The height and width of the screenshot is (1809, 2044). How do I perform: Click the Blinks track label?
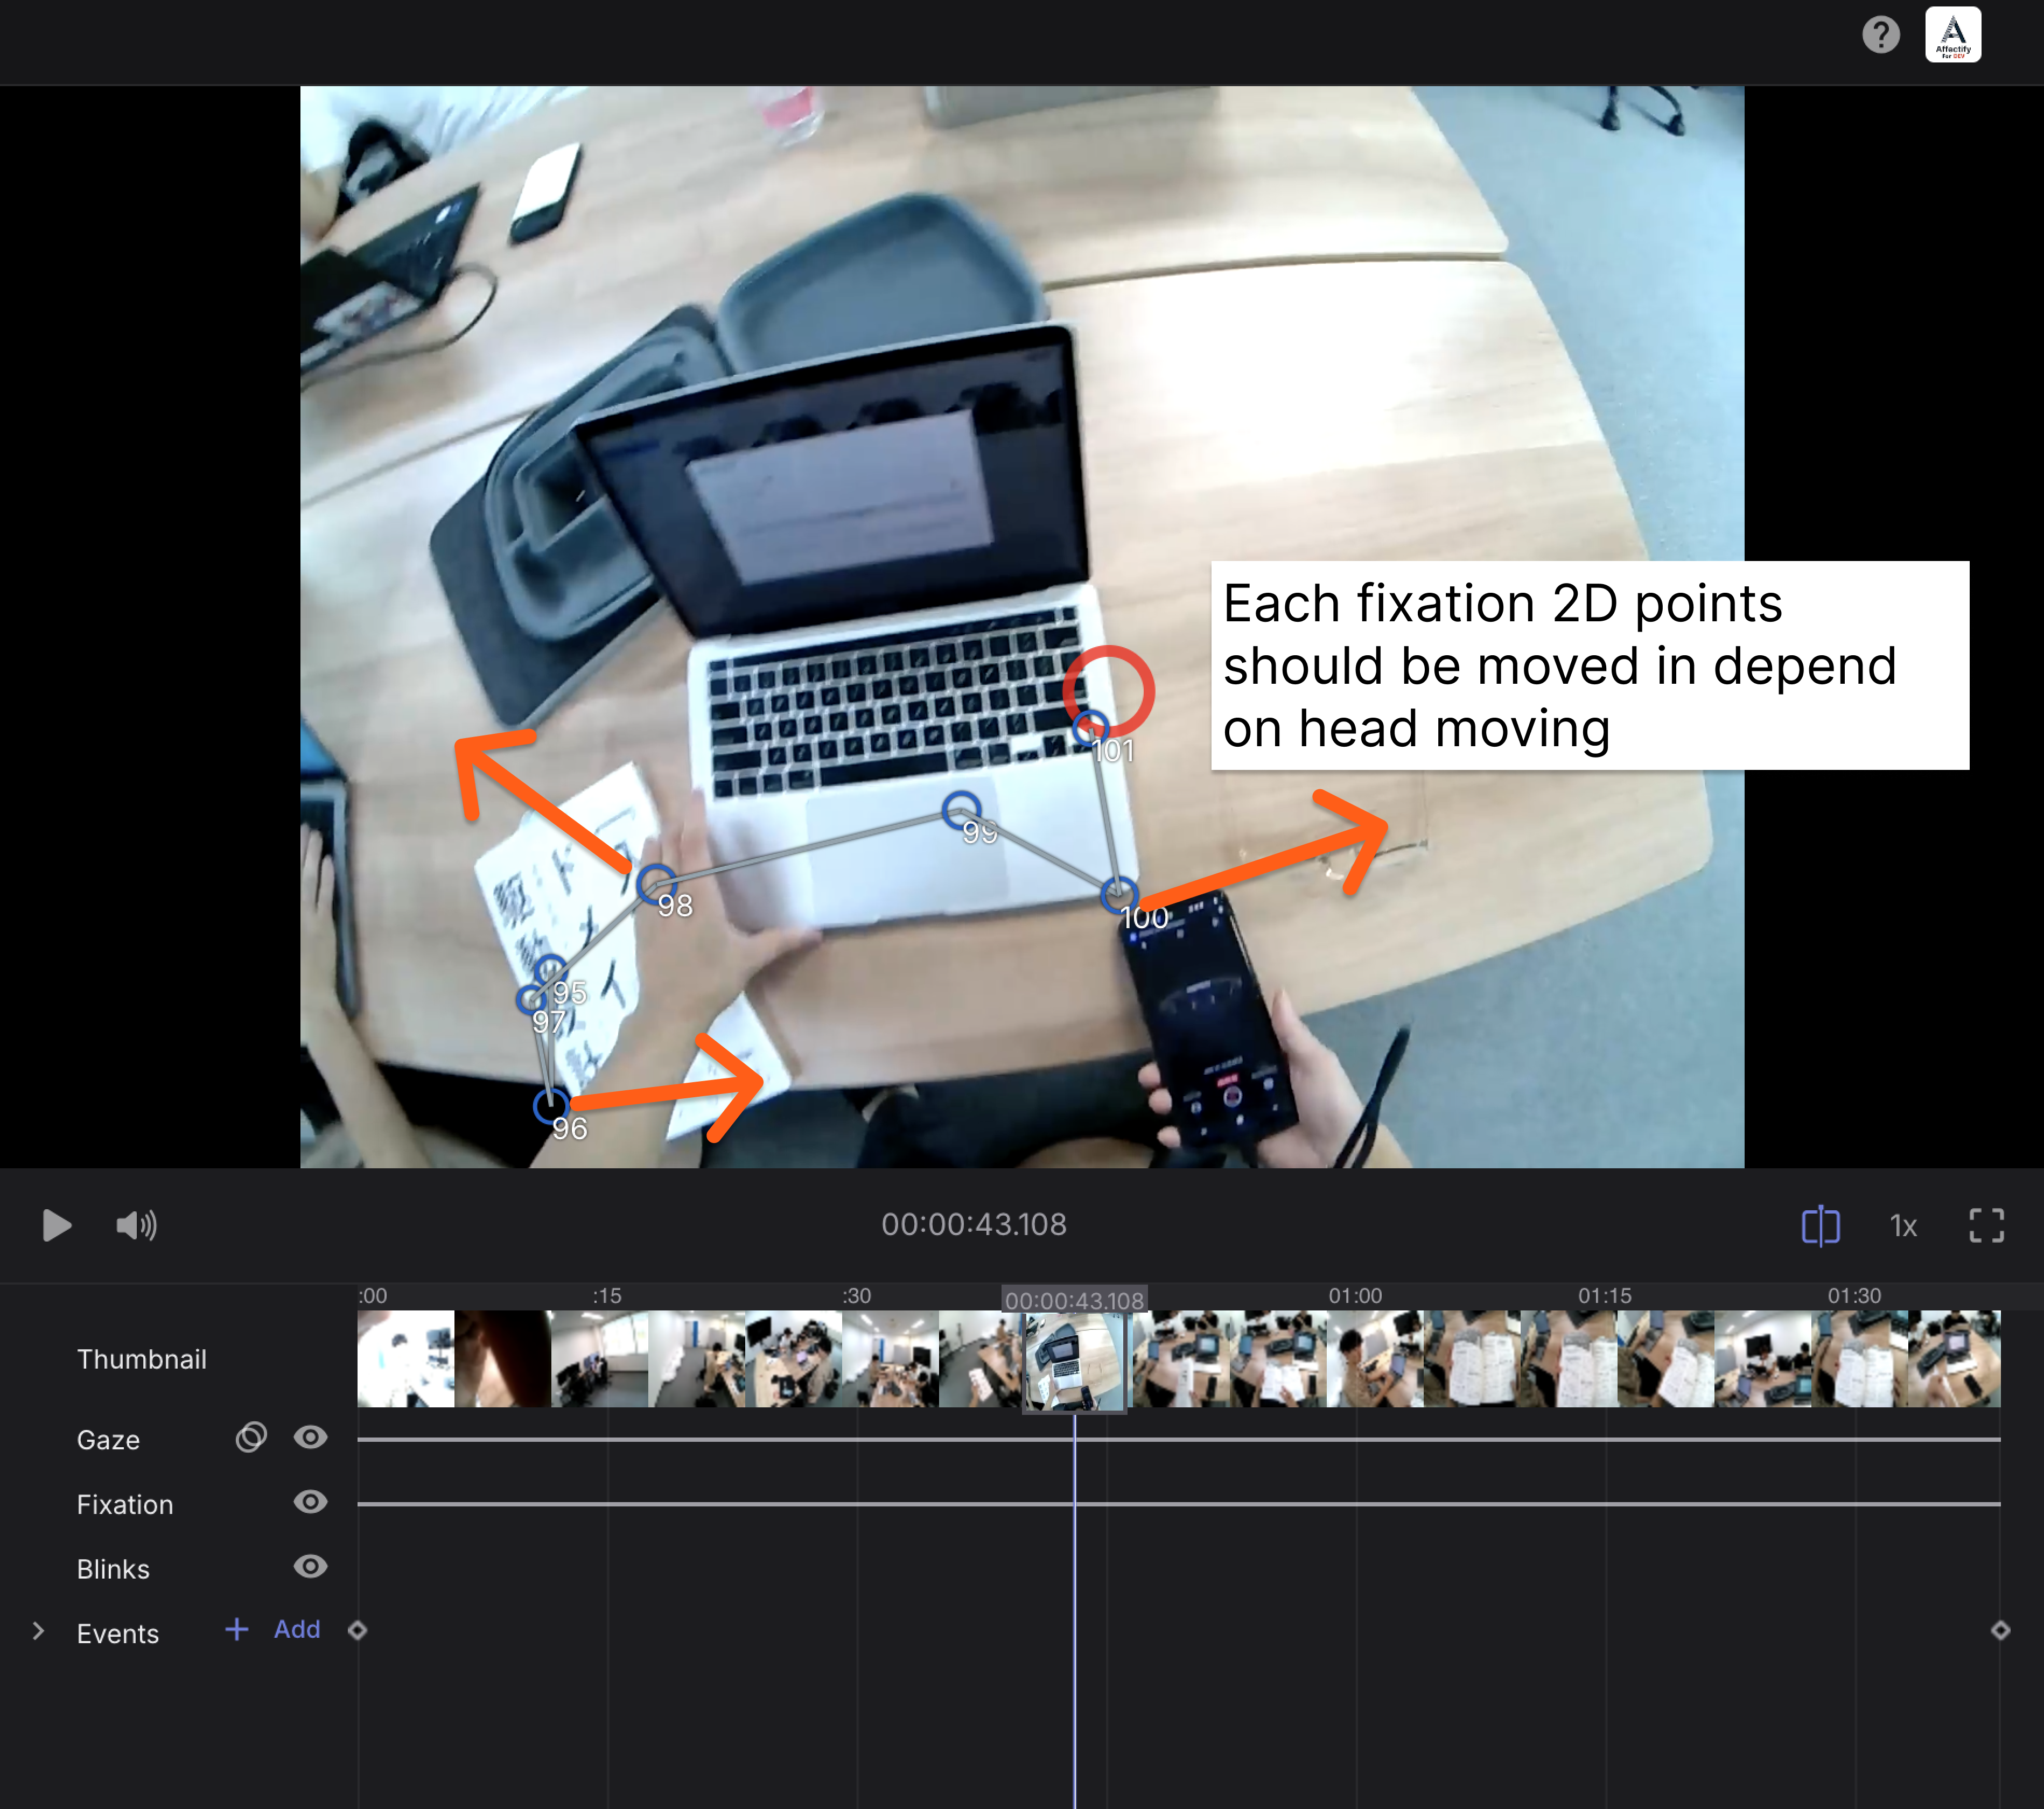pos(113,1569)
